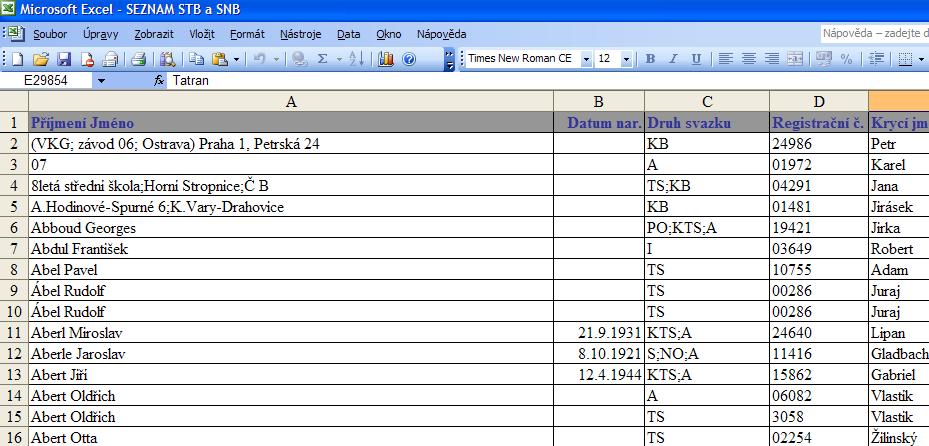
Task: Open the Nástroje menu
Action: click(300, 34)
